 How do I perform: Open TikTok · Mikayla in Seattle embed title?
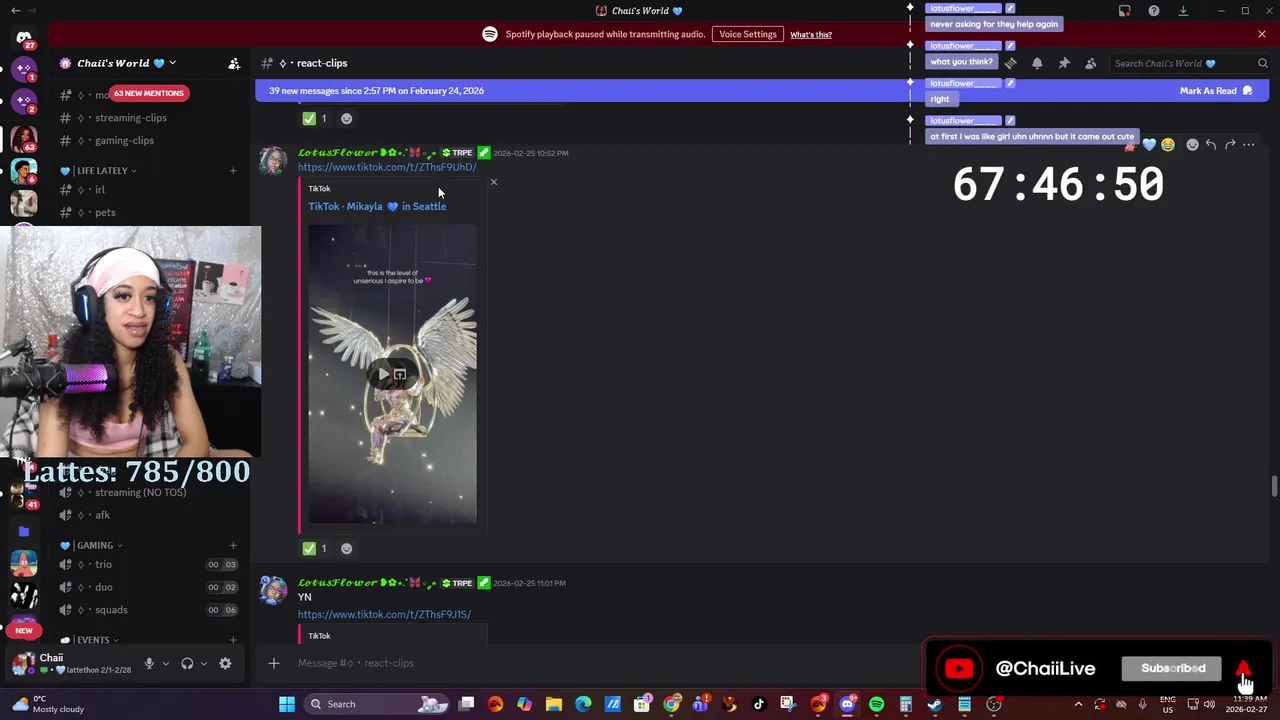click(x=377, y=206)
